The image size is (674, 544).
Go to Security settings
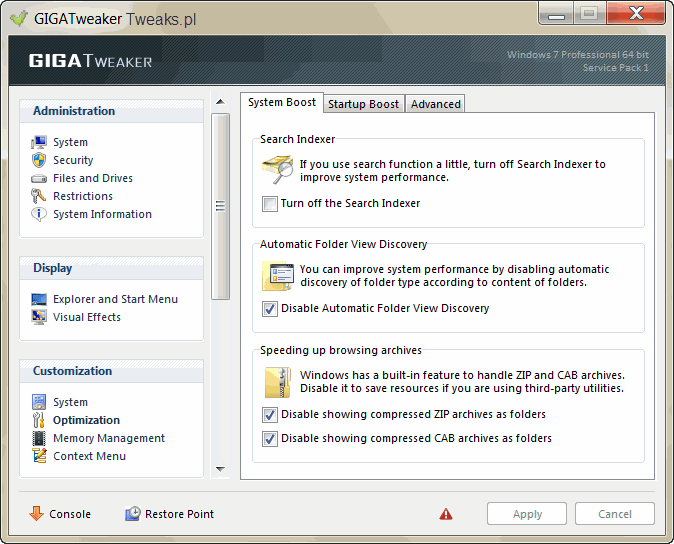click(x=73, y=160)
